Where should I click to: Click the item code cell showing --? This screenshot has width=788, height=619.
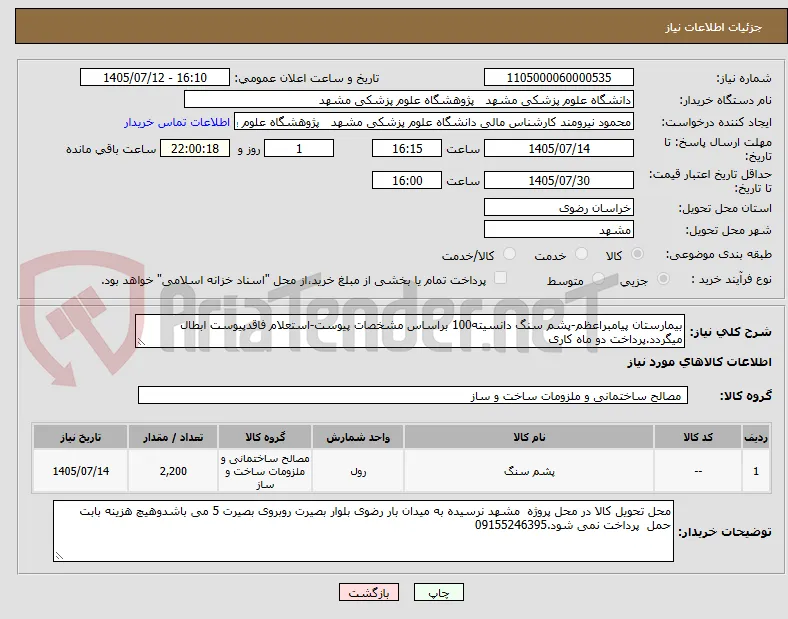click(x=698, y=471)
